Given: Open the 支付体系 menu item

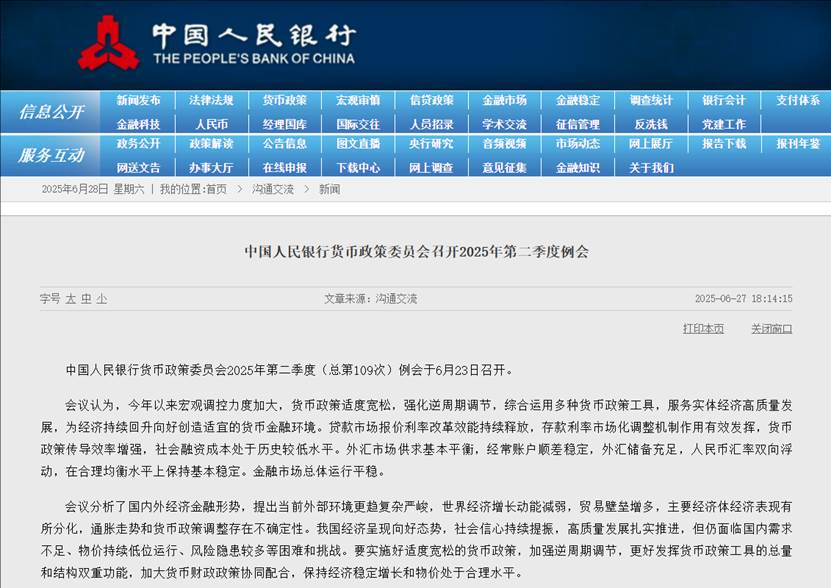Looking at the screenshot, I should pos(798,100).
